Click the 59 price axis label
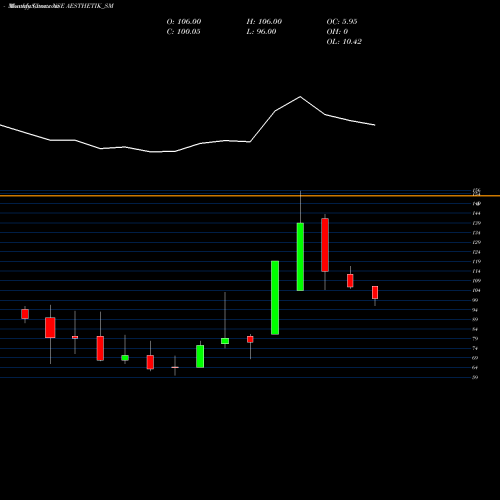This screenshot has height=500, width=500. pos(475,377)
